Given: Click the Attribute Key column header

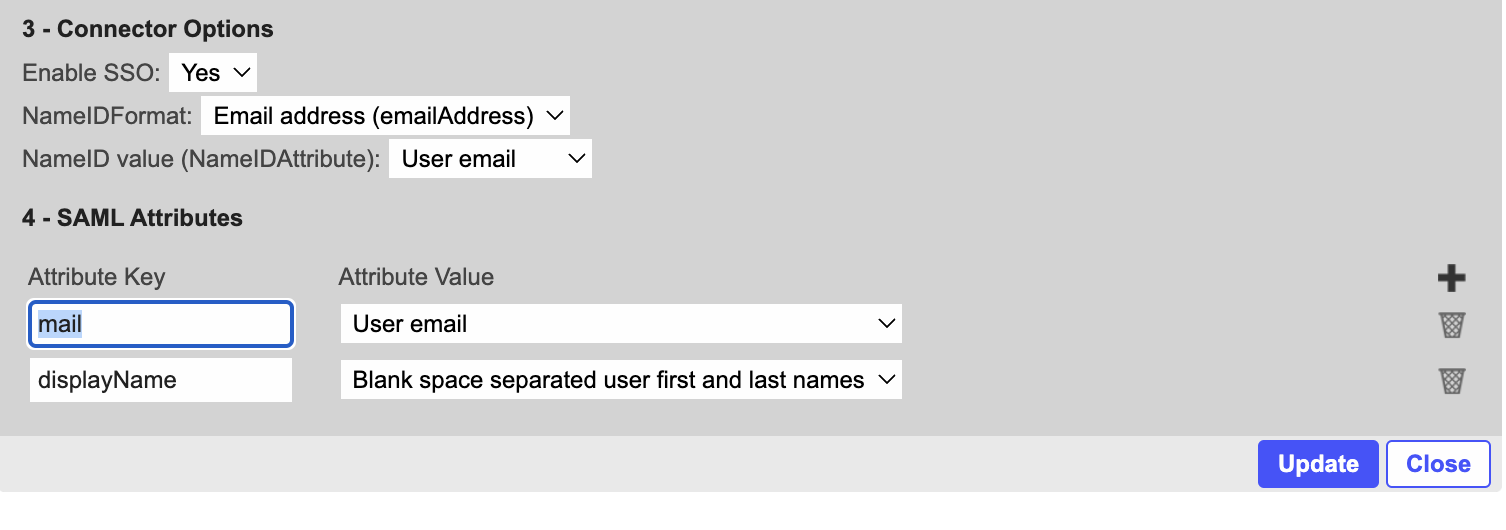Looking at the screenshot, I should [97, 277].
